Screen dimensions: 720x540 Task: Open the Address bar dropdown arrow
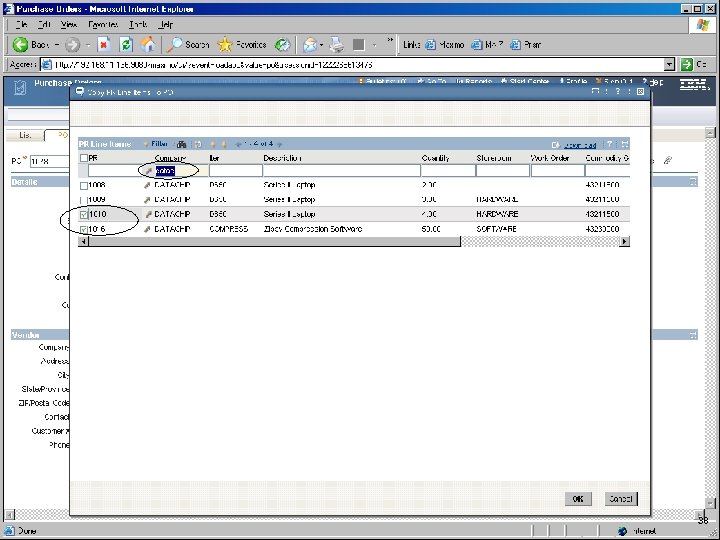point(669,65)
